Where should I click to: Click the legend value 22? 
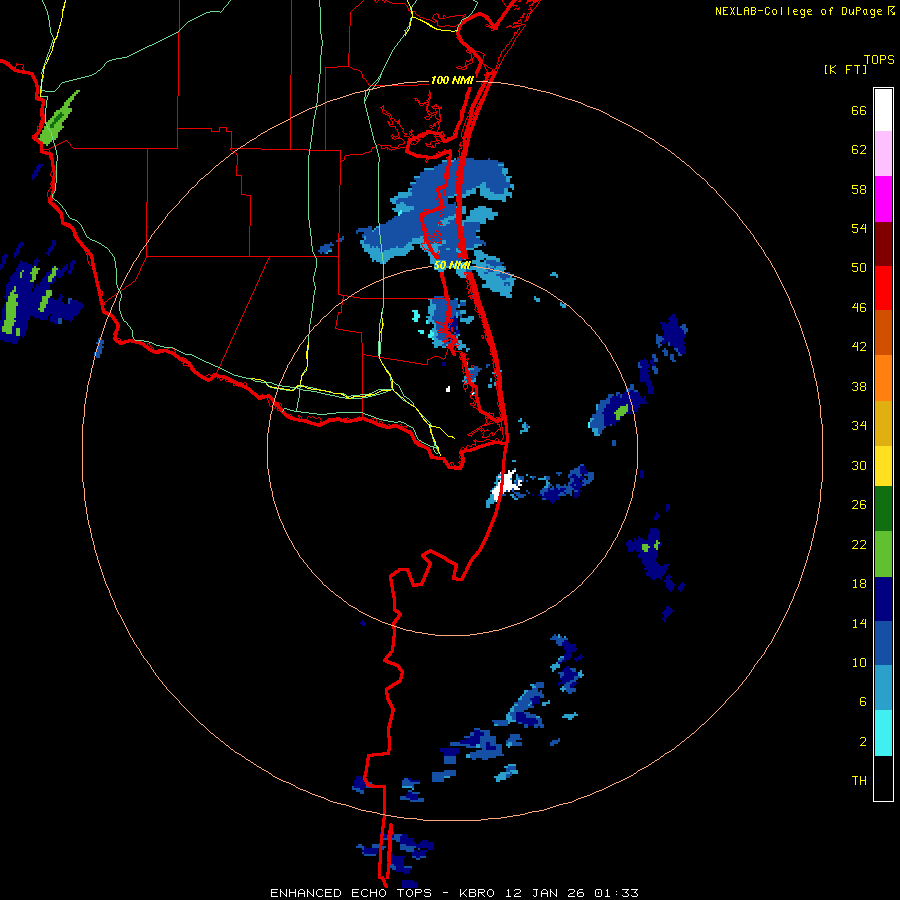[859, 544]
